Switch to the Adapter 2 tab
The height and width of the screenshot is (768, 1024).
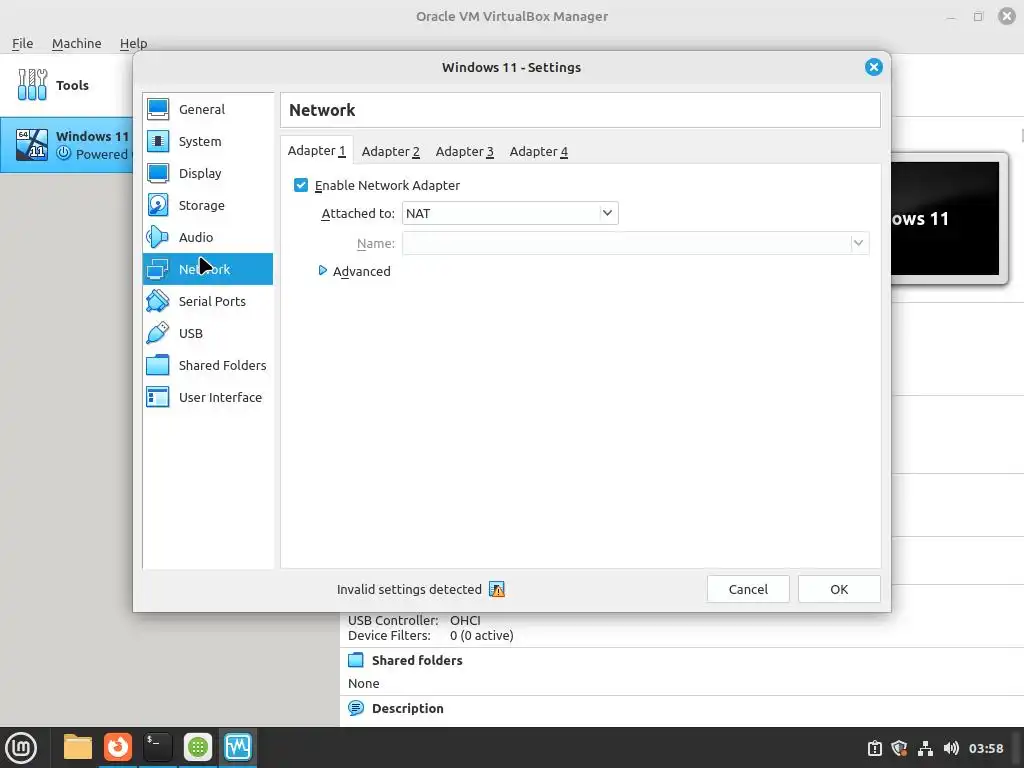391,152
